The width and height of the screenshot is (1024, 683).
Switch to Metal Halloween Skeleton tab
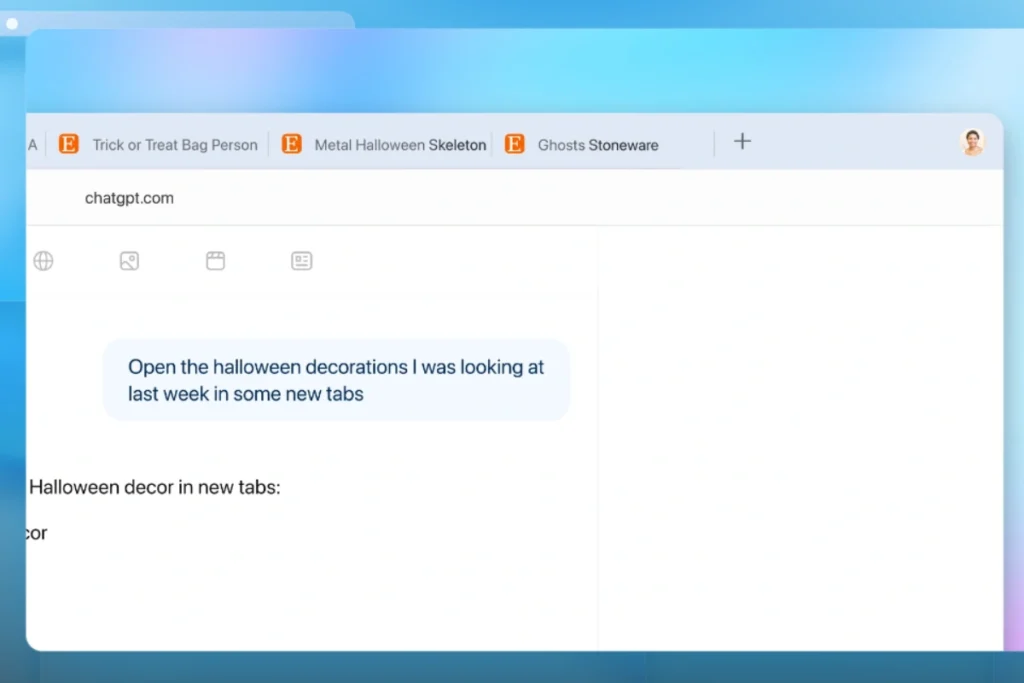coord(399,145)
